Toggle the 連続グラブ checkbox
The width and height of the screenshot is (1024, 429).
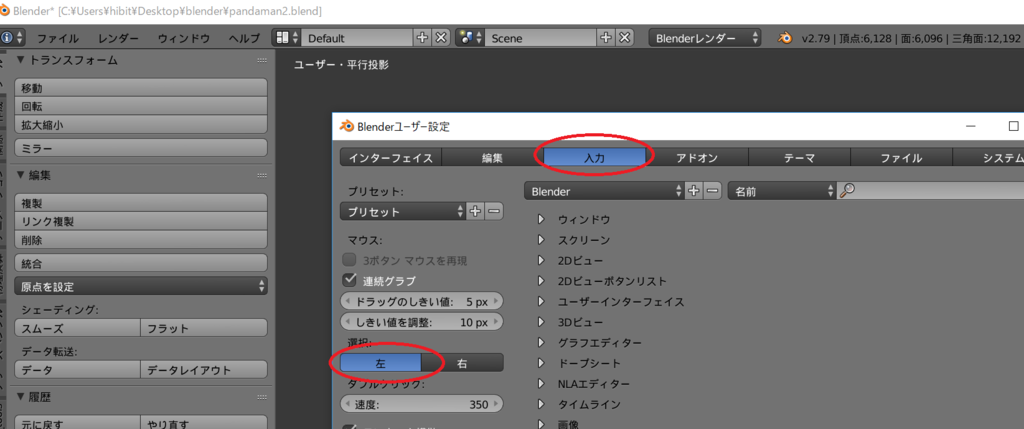349,280
